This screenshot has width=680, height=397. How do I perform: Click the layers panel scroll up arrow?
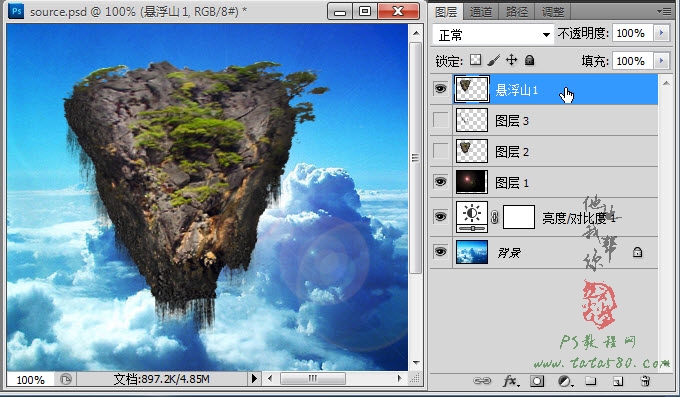[666, 83]
